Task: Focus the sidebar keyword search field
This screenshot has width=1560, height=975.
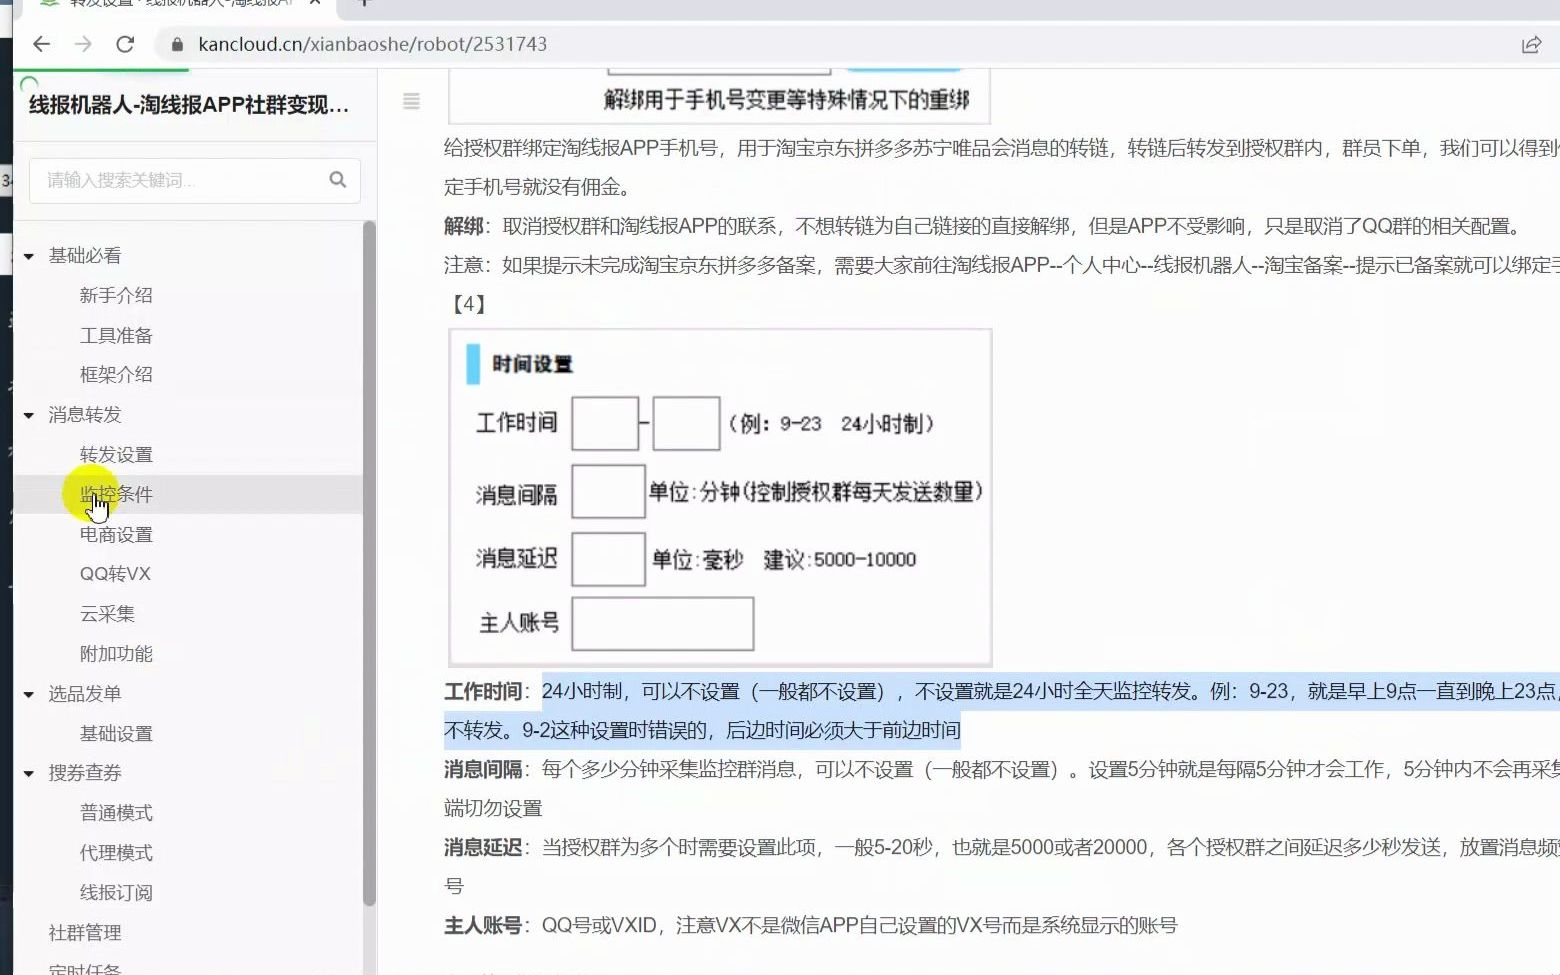Action: [194, 180]
